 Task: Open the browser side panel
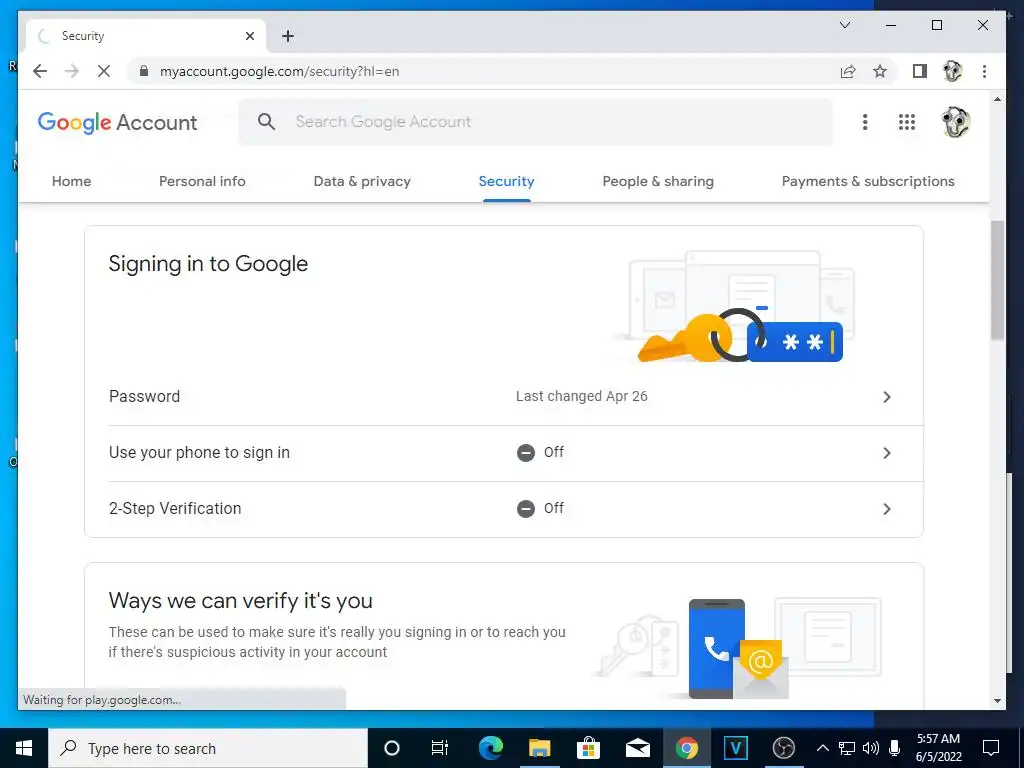click(x=920, y=71)
